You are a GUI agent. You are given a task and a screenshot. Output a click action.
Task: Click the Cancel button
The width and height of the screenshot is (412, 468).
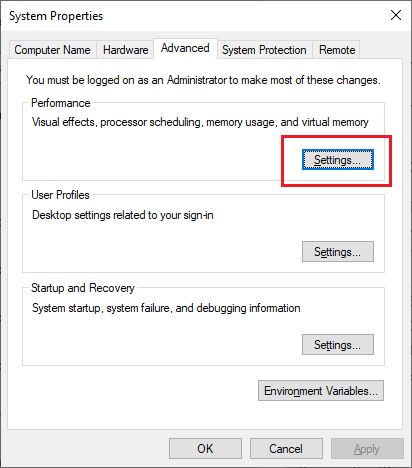pyautogui.click(x=286, y=449)
